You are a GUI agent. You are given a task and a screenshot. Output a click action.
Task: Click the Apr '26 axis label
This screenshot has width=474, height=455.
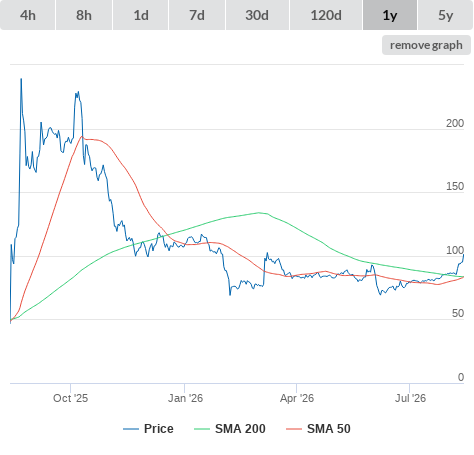[297, 398]
